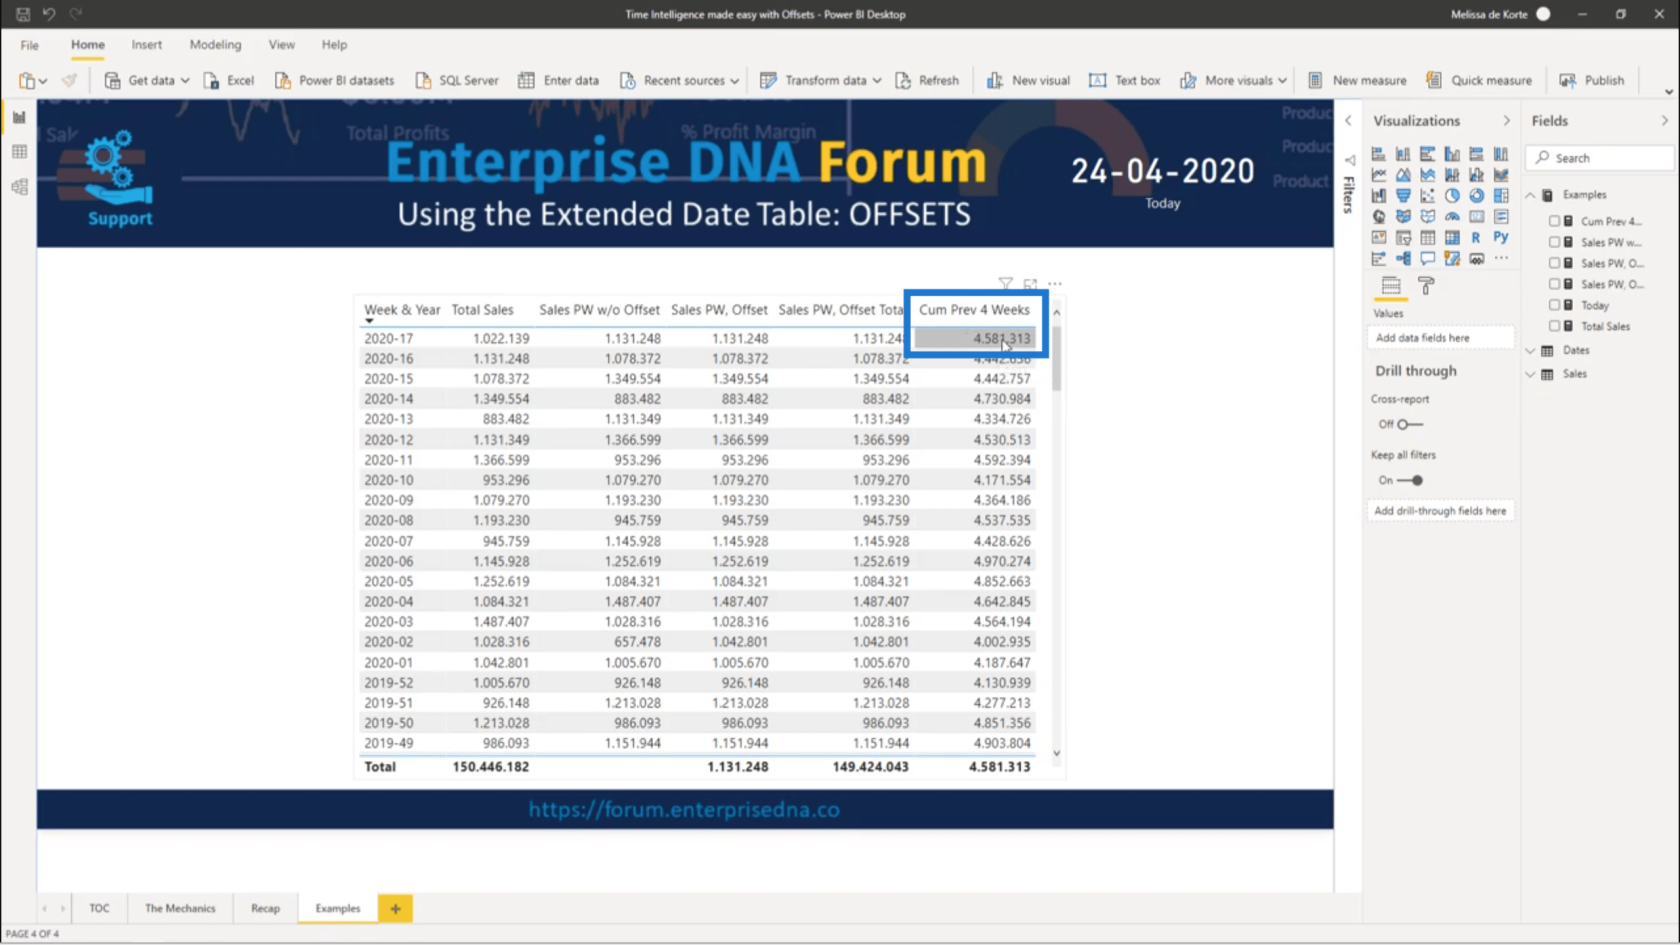The height and width of the screenshot is (945, 1680).
Task: Go to the Recap page tab
Action: coord(265,908)
